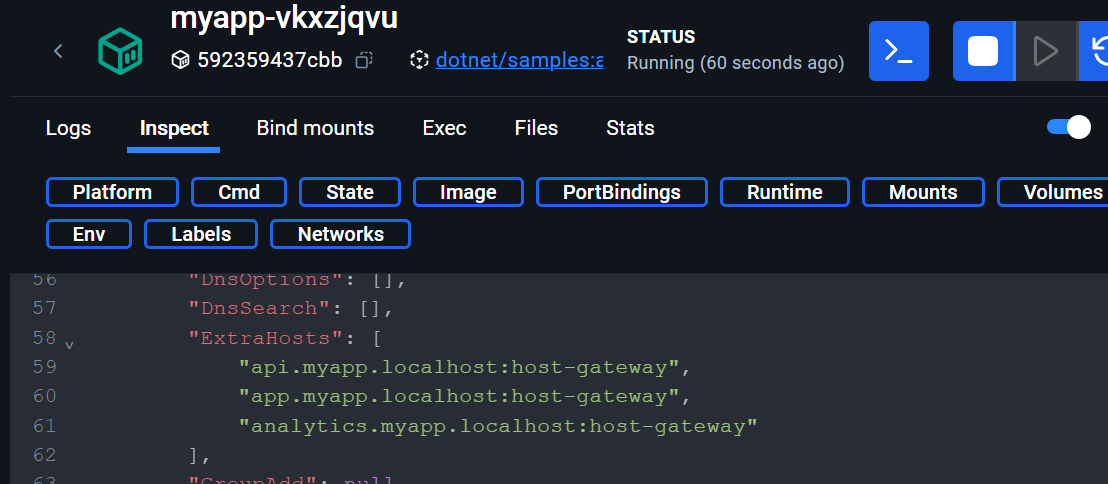Click the teal container cube icon

point(120,51)
